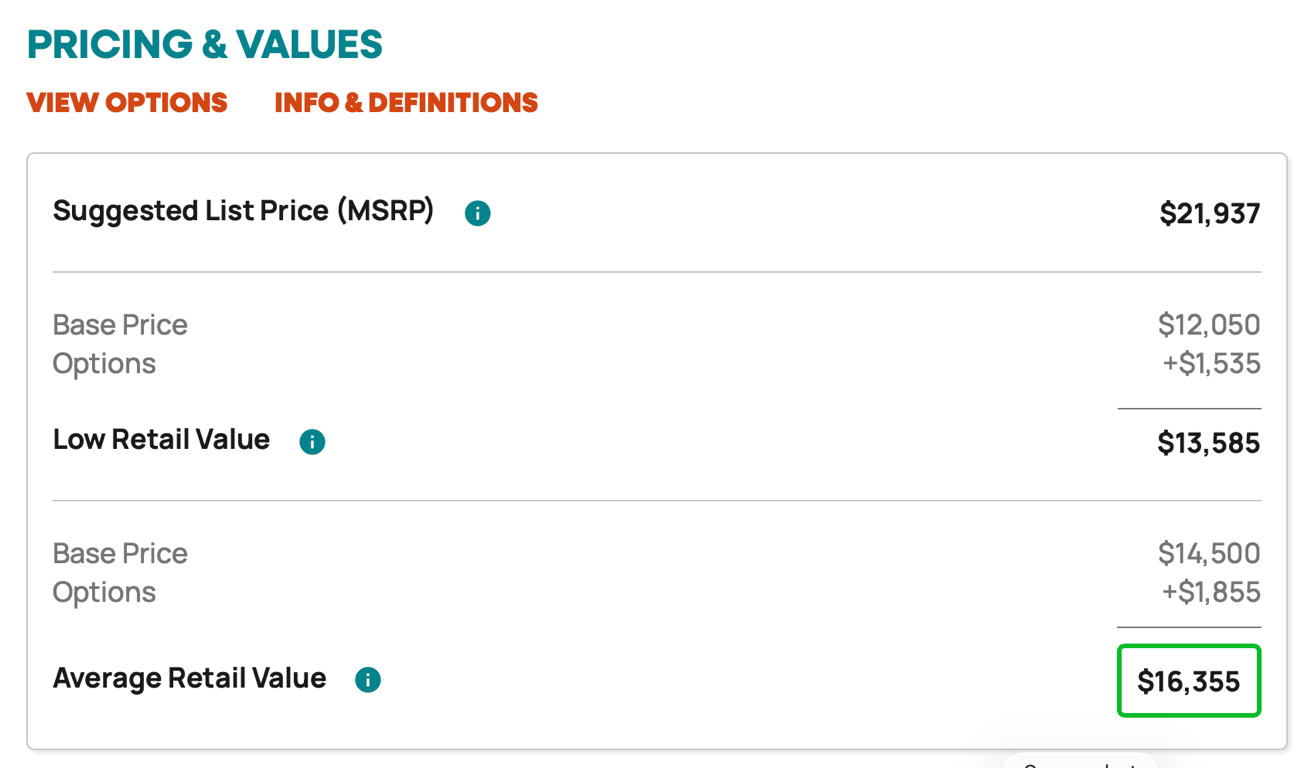This screenshot has width=1308, height=768.
Task: Select the $13,585 low retail total
Action: (x=1208, y=443)
